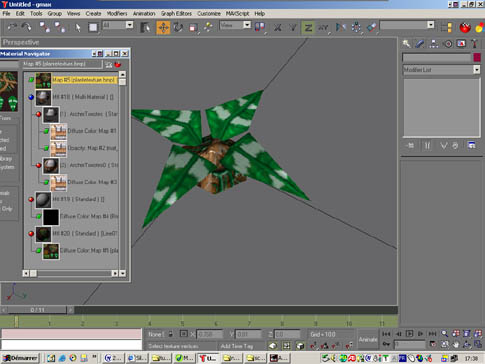Click the Play Animation button
Image resolution: width=485 pixels, height=364 pixels.
410,334
